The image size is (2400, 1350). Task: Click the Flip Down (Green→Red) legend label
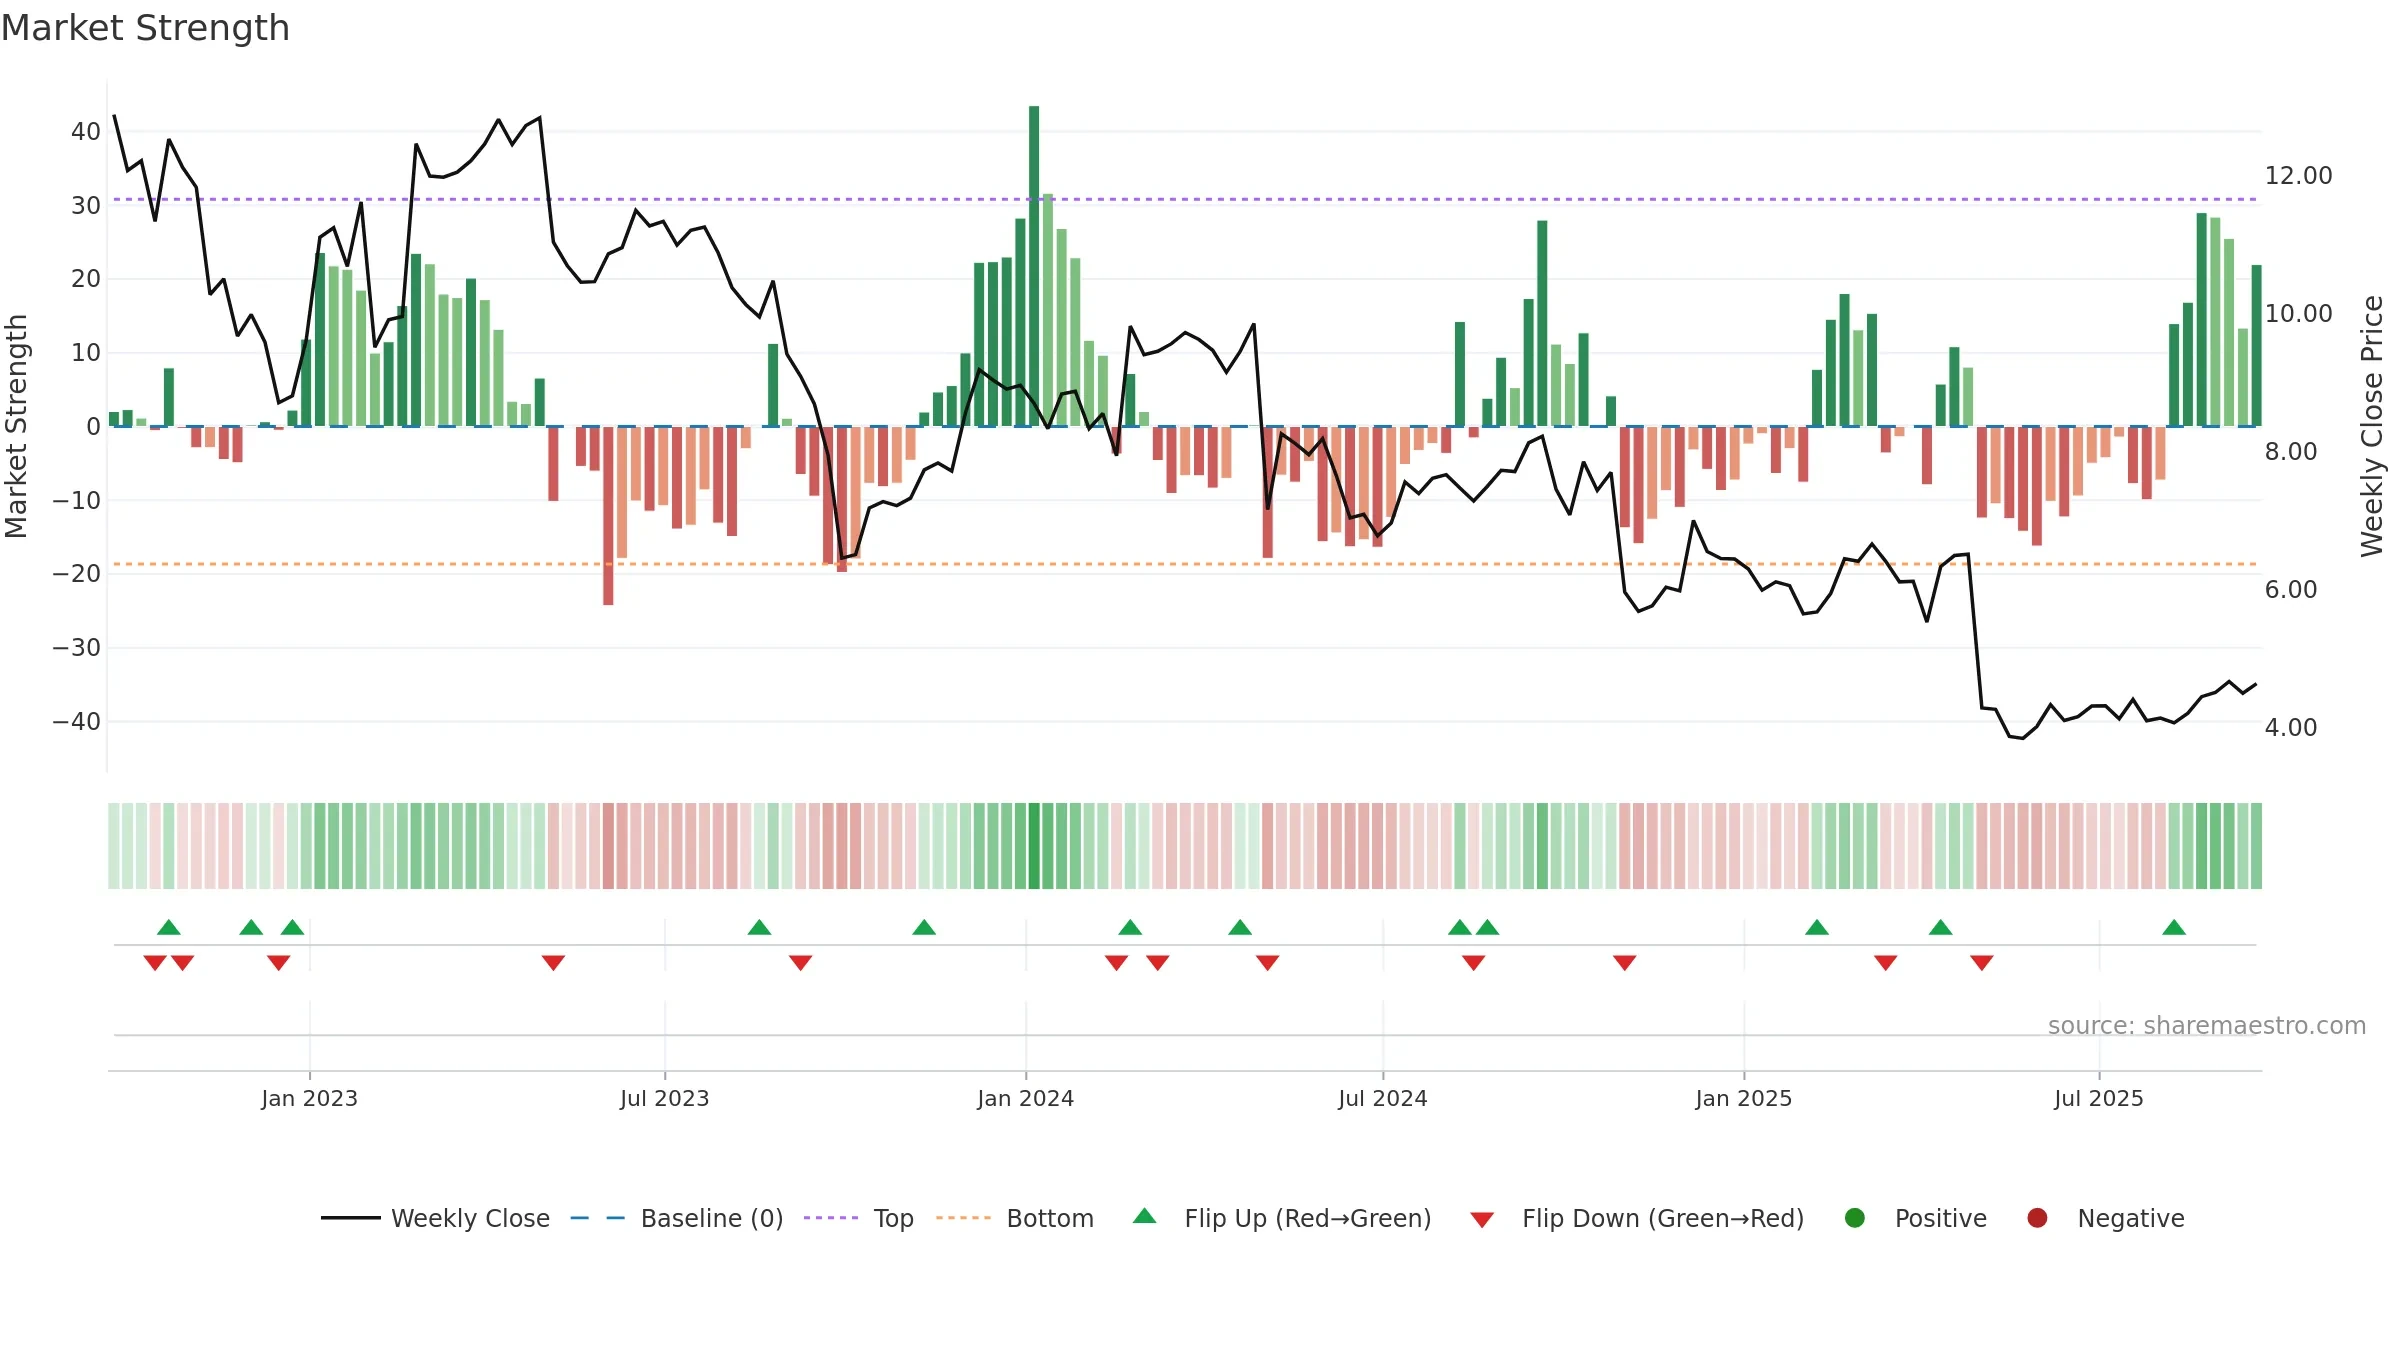tap(1663, 1218)
